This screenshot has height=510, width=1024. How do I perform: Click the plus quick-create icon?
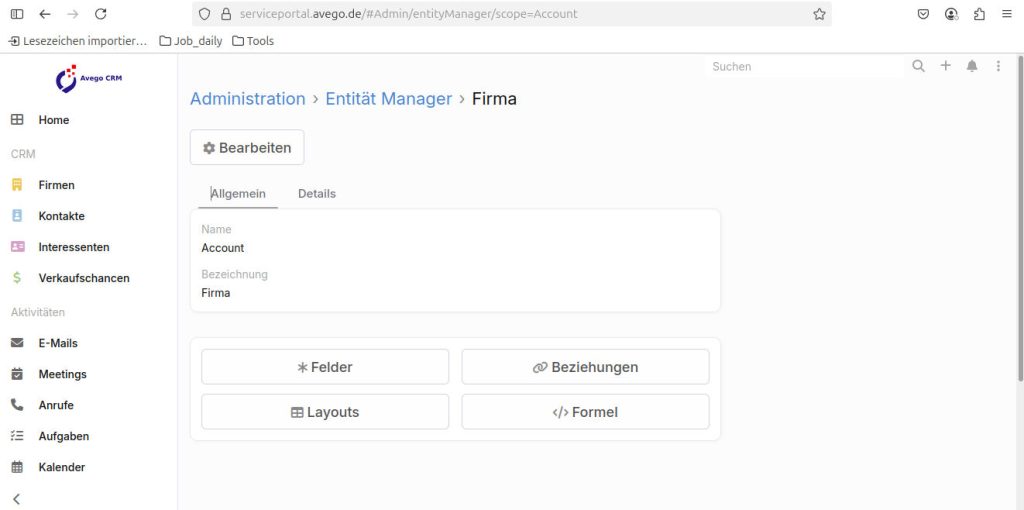[x=945, y=66]
